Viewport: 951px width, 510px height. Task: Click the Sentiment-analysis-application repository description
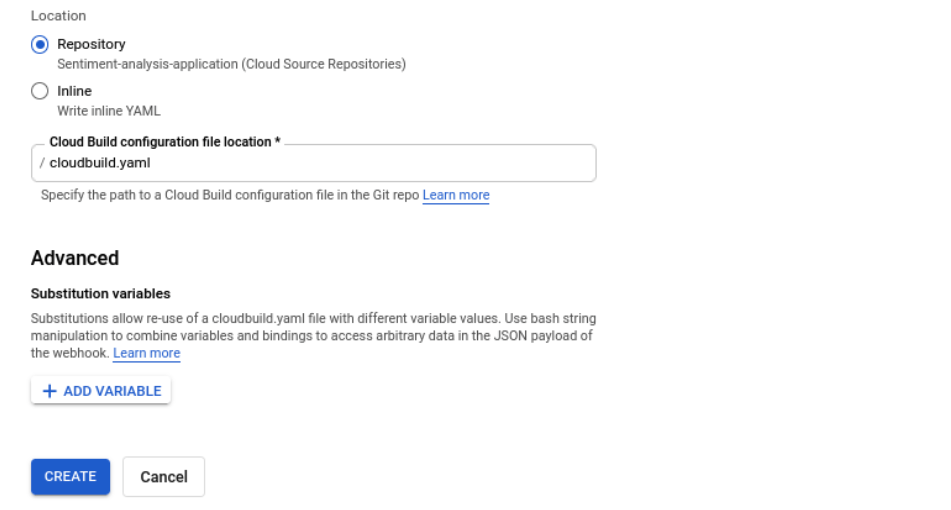pyautogui.click(x=231, y=64)
